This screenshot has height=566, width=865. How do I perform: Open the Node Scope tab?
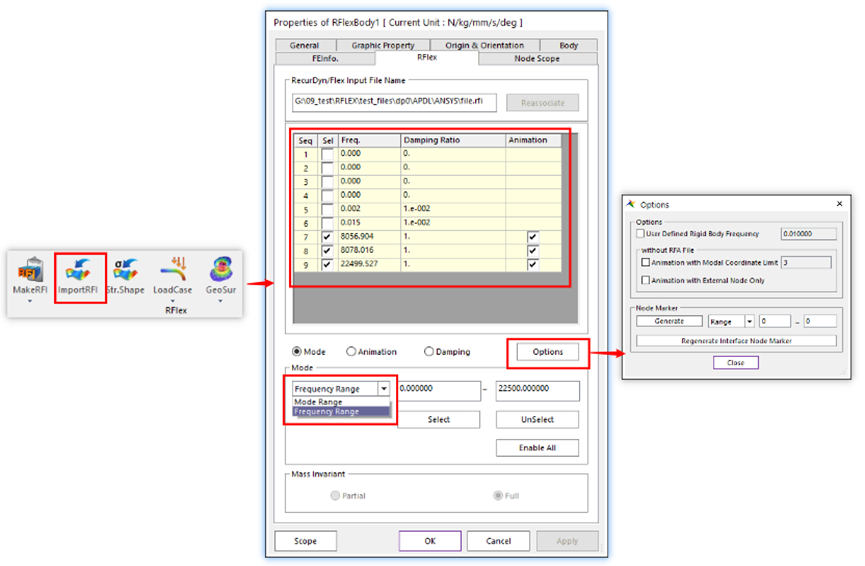click(x=537, y=58)
